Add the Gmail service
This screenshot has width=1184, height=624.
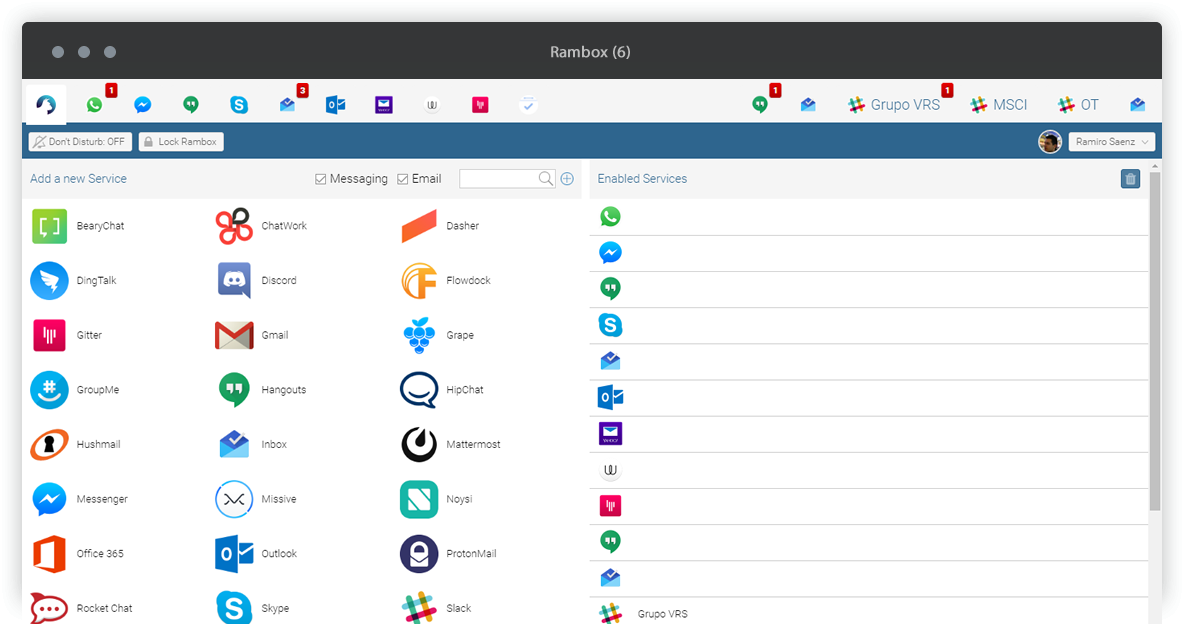tap(252, 335)
